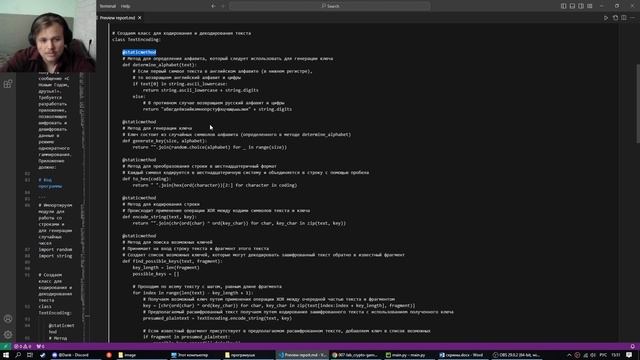Click the minimap in the left editor
The width and height of the screenshot is (640, 360).
[x=83, y=208]
